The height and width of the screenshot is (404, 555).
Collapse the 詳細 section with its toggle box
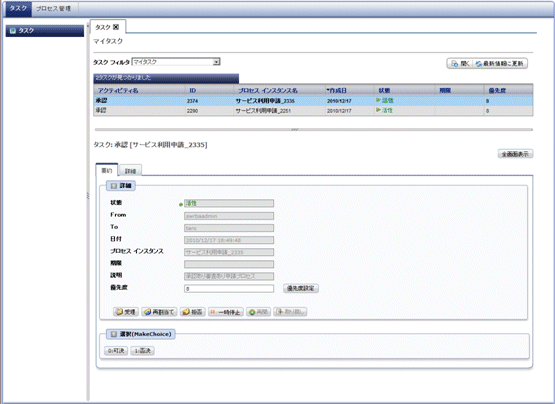pos(114,186)
